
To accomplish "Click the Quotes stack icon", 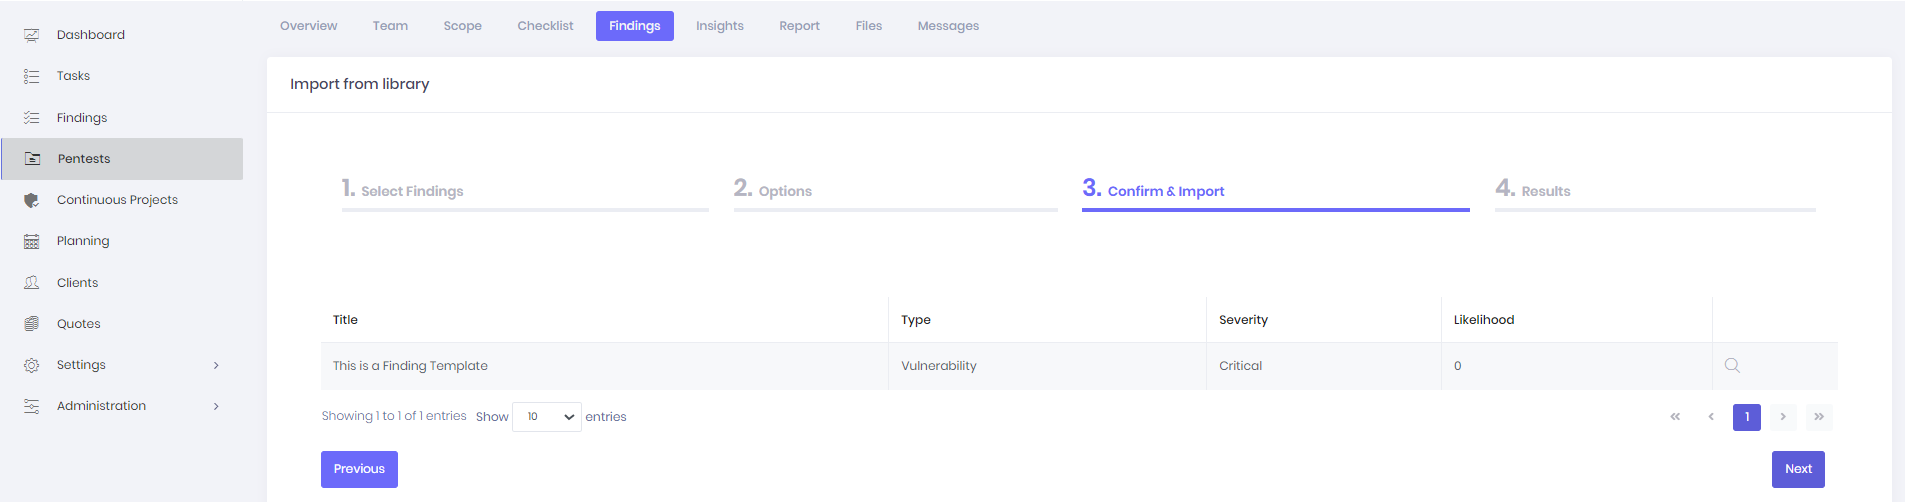I will [32, 324].
